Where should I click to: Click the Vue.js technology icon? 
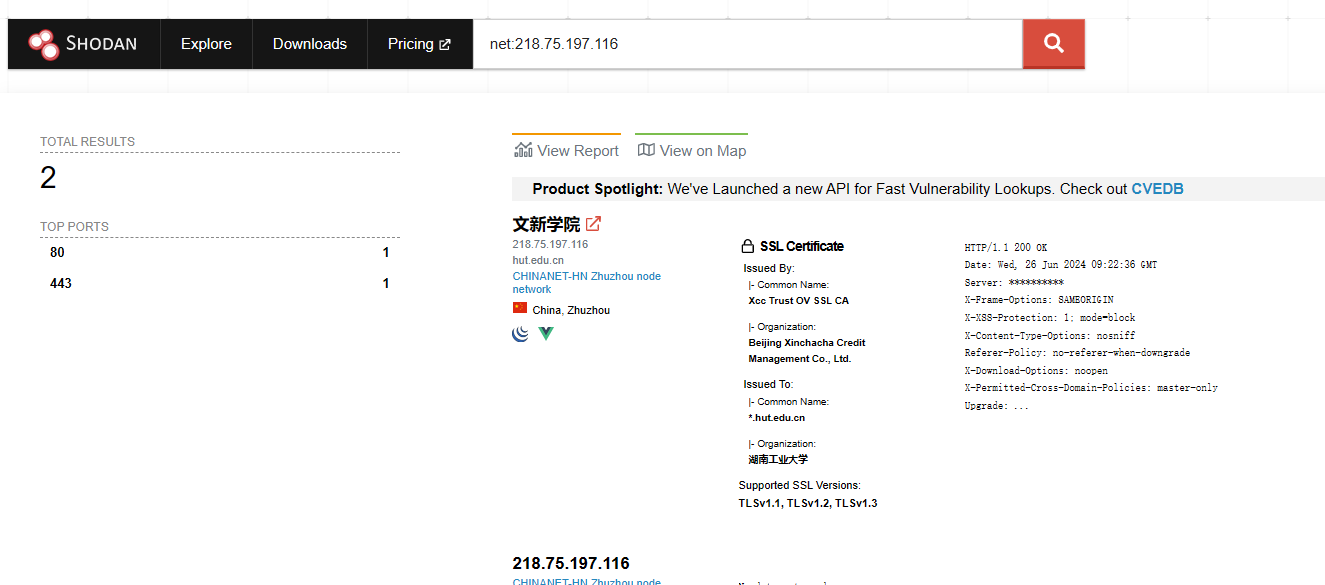pyautogui.click(x=546, y=333)
